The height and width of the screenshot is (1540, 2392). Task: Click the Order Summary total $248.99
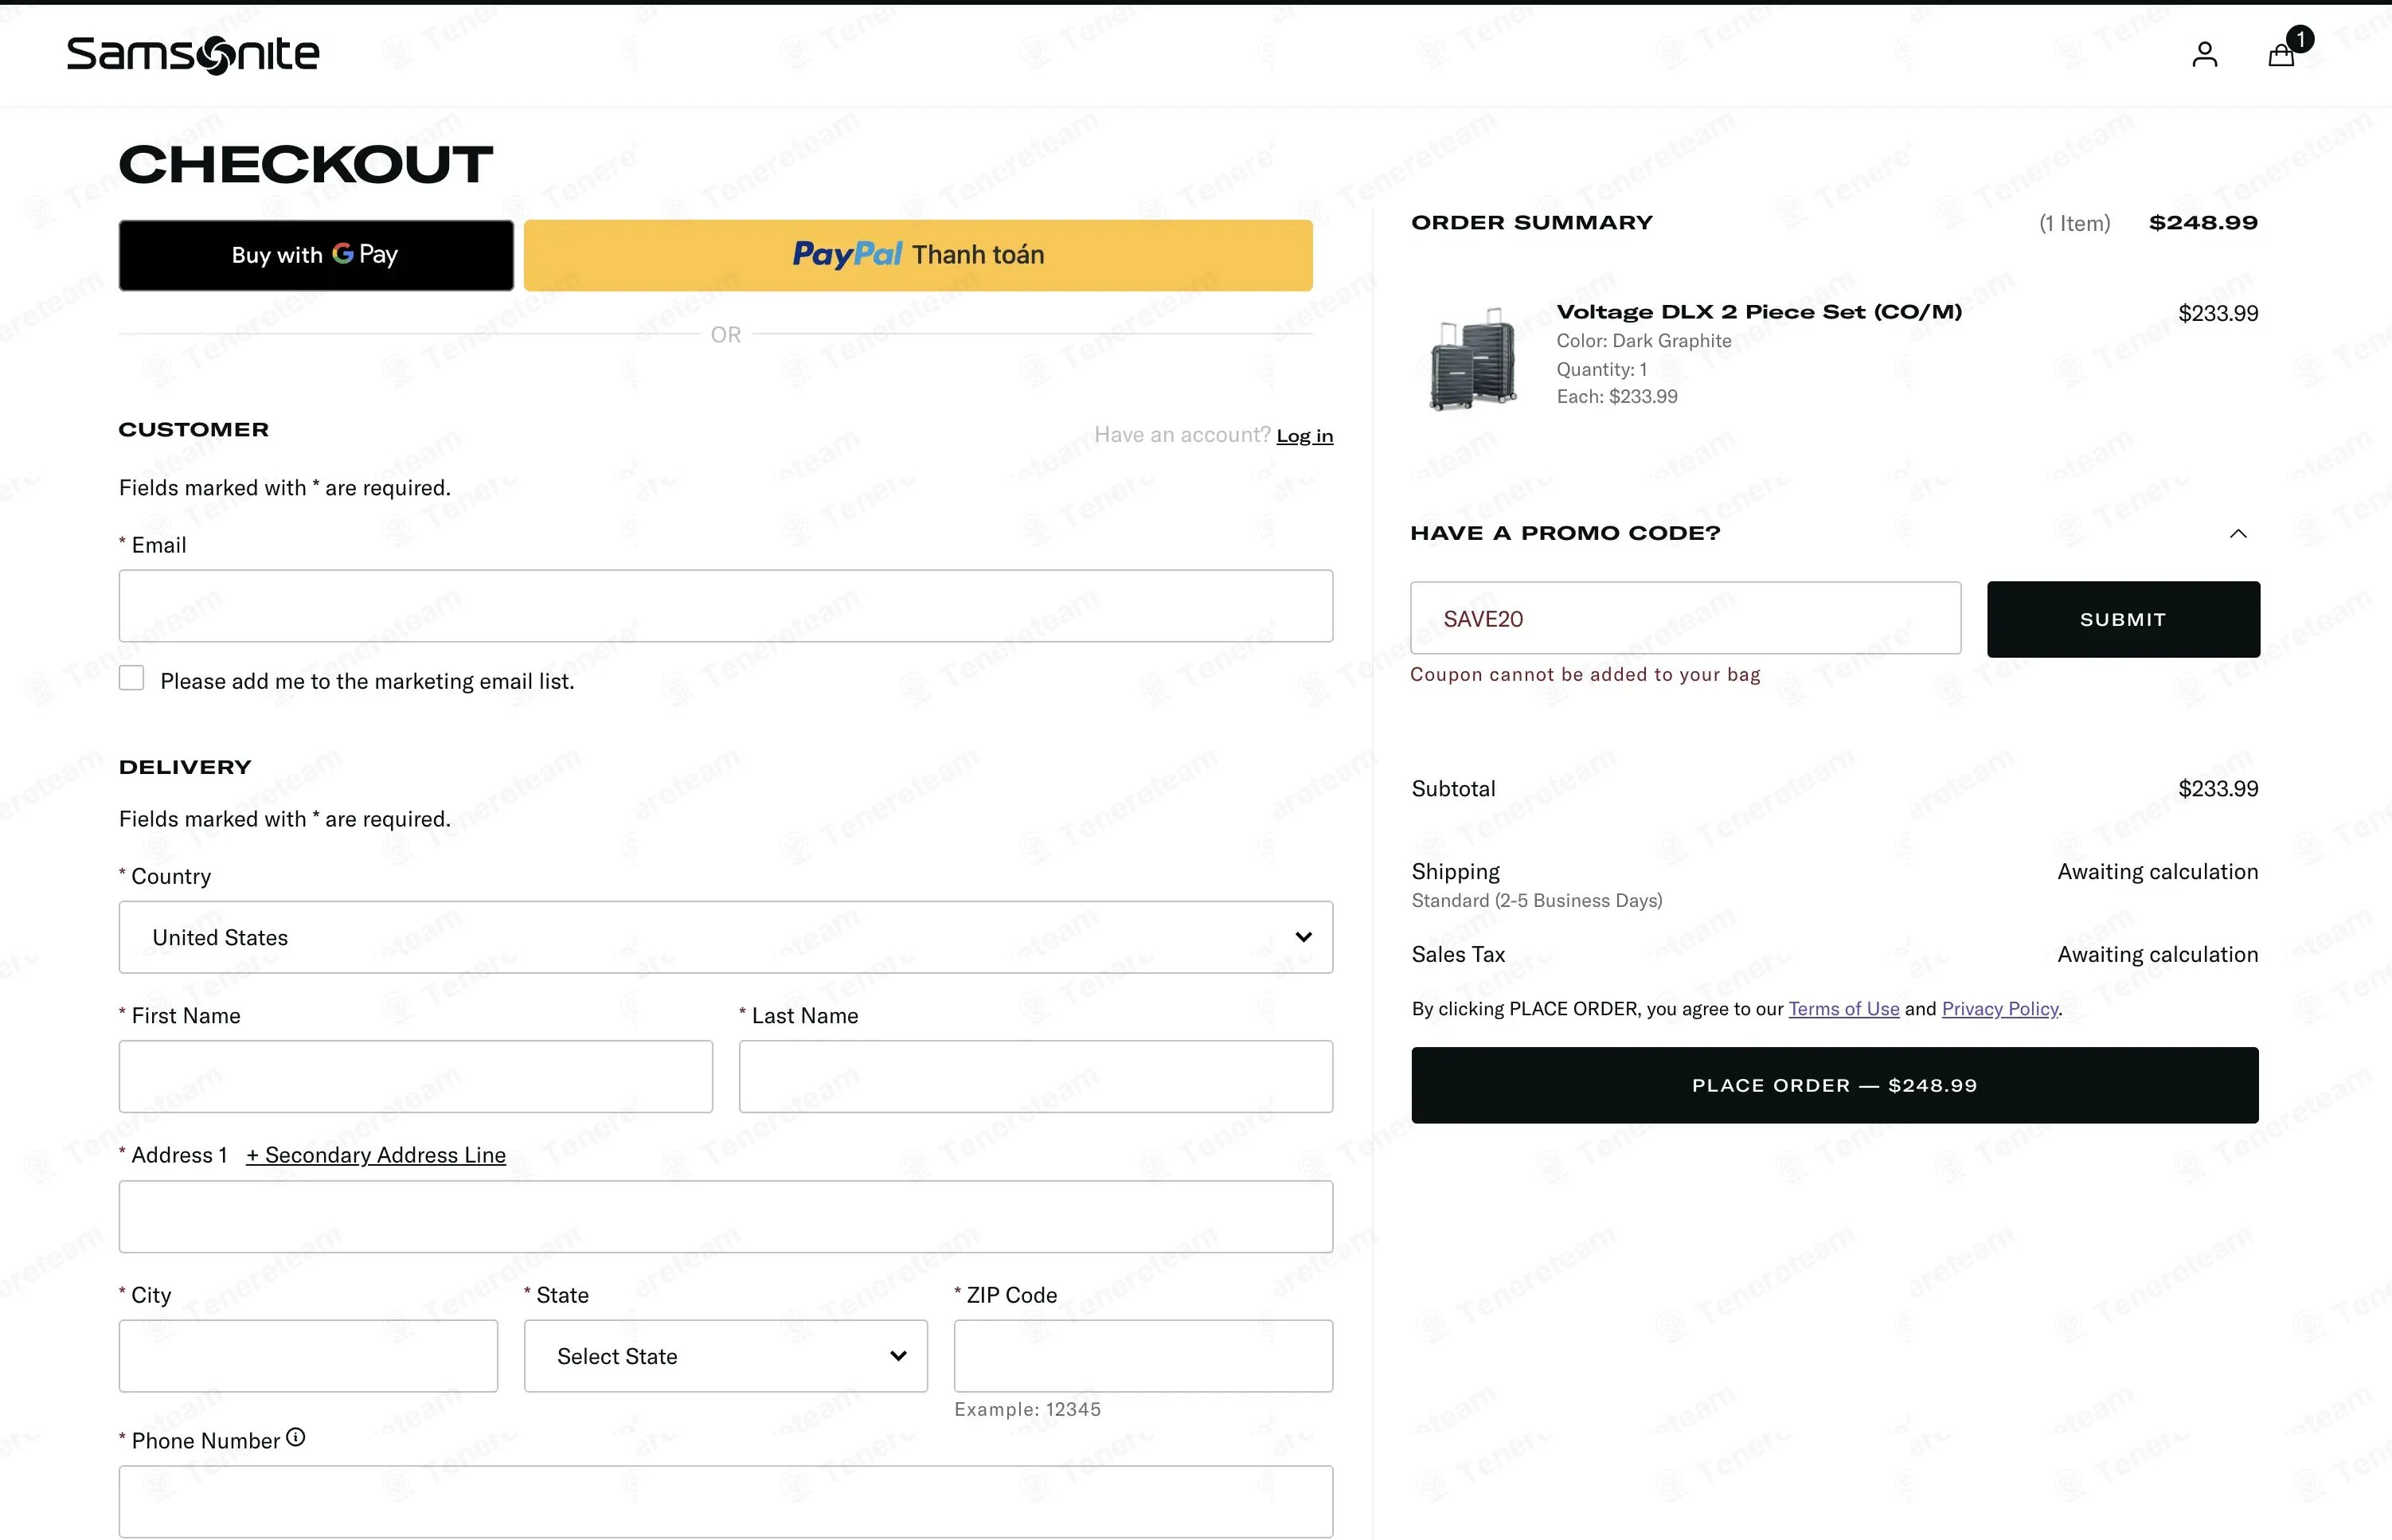click(x=2203, y=223)
